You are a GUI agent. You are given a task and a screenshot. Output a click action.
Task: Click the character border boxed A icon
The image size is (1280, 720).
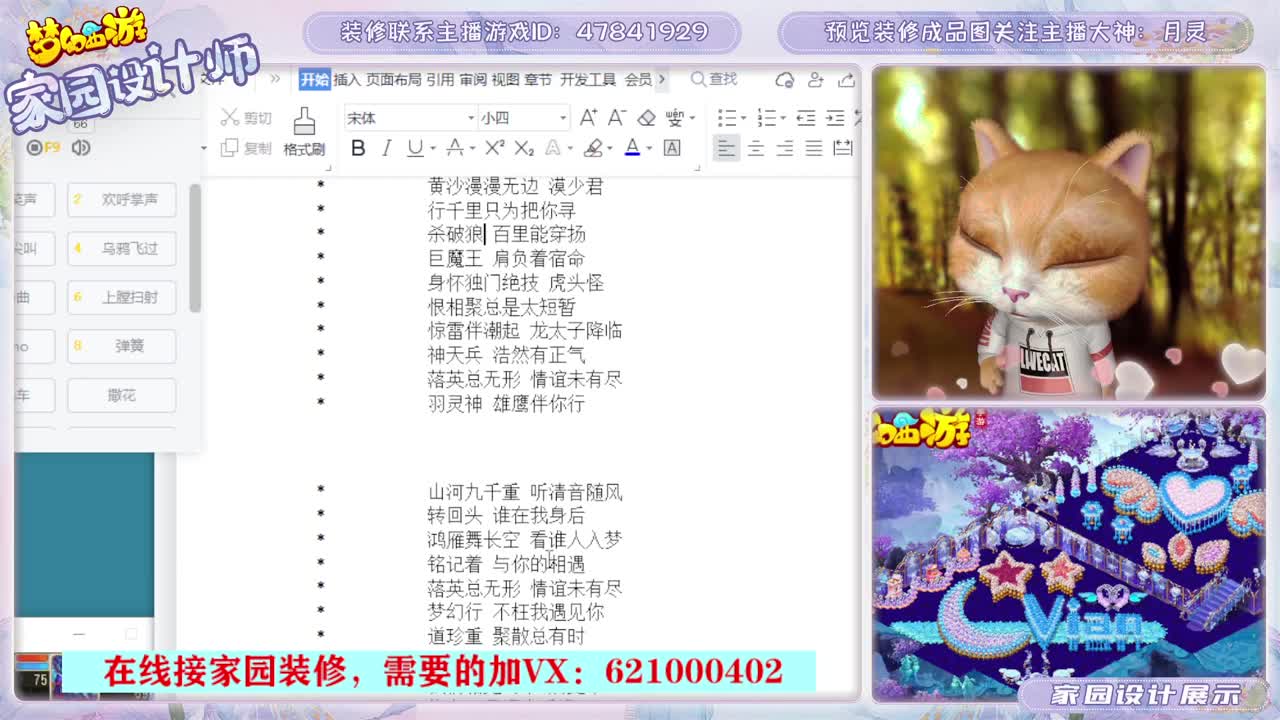(x=672, y=148)
